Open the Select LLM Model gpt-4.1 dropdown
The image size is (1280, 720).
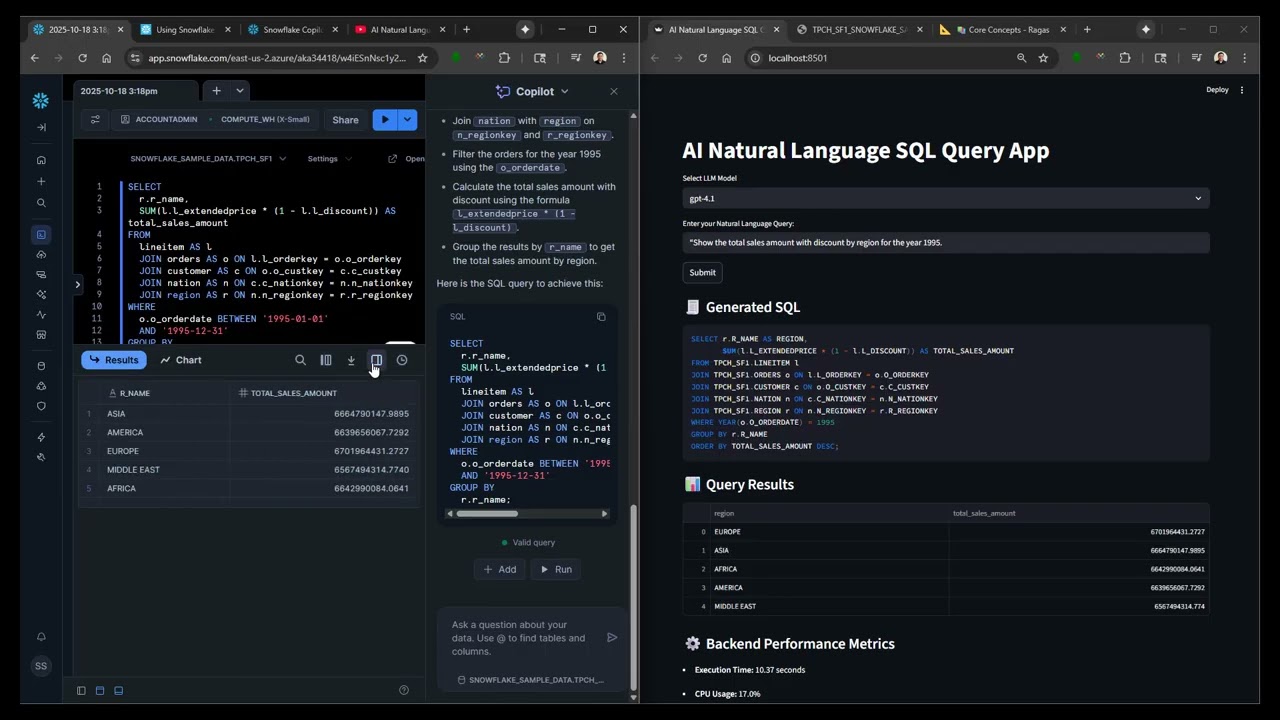(x=946, y=198)
